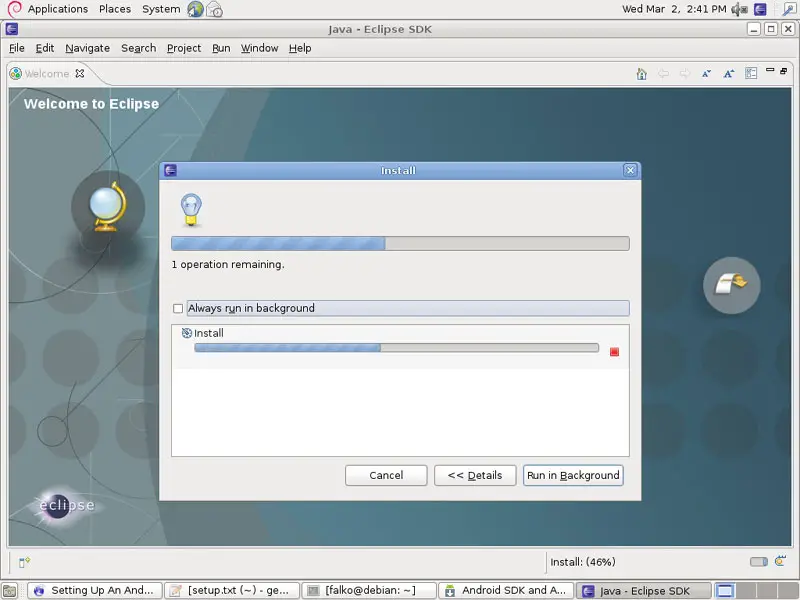Switch to falko@debian terminal taskbar window
The height and width of the screenshot is (600, 800).
click(x=369, y=591)
